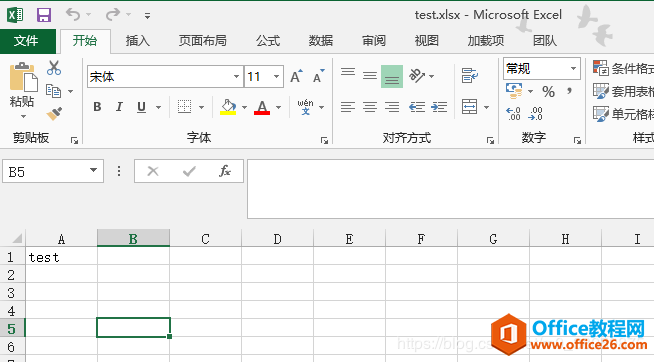The image size is (654, 362).
Task: Switch to the 页面布局 tab
Action: (x=203, y=41)
